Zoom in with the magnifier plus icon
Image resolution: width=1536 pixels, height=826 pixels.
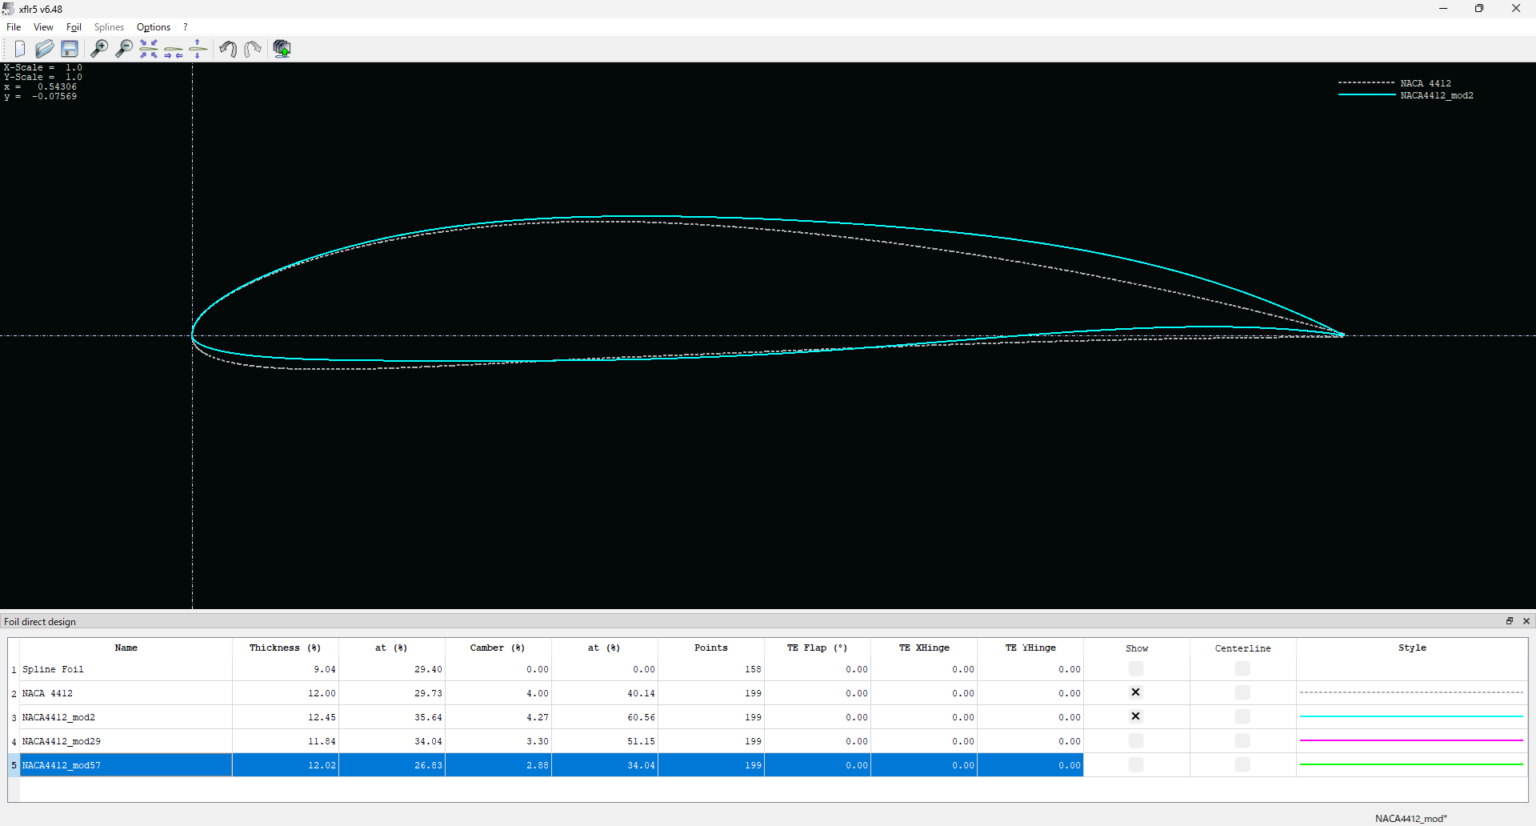pyautogui.click(x=99, y=49)
